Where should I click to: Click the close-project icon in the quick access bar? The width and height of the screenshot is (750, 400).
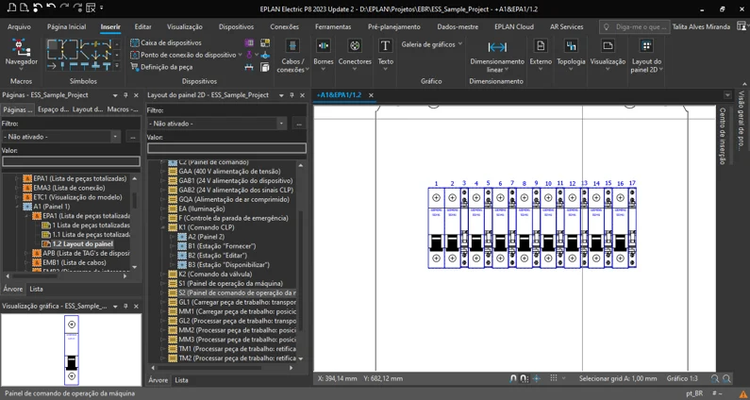pyautogui.click(x=91, y=8)
